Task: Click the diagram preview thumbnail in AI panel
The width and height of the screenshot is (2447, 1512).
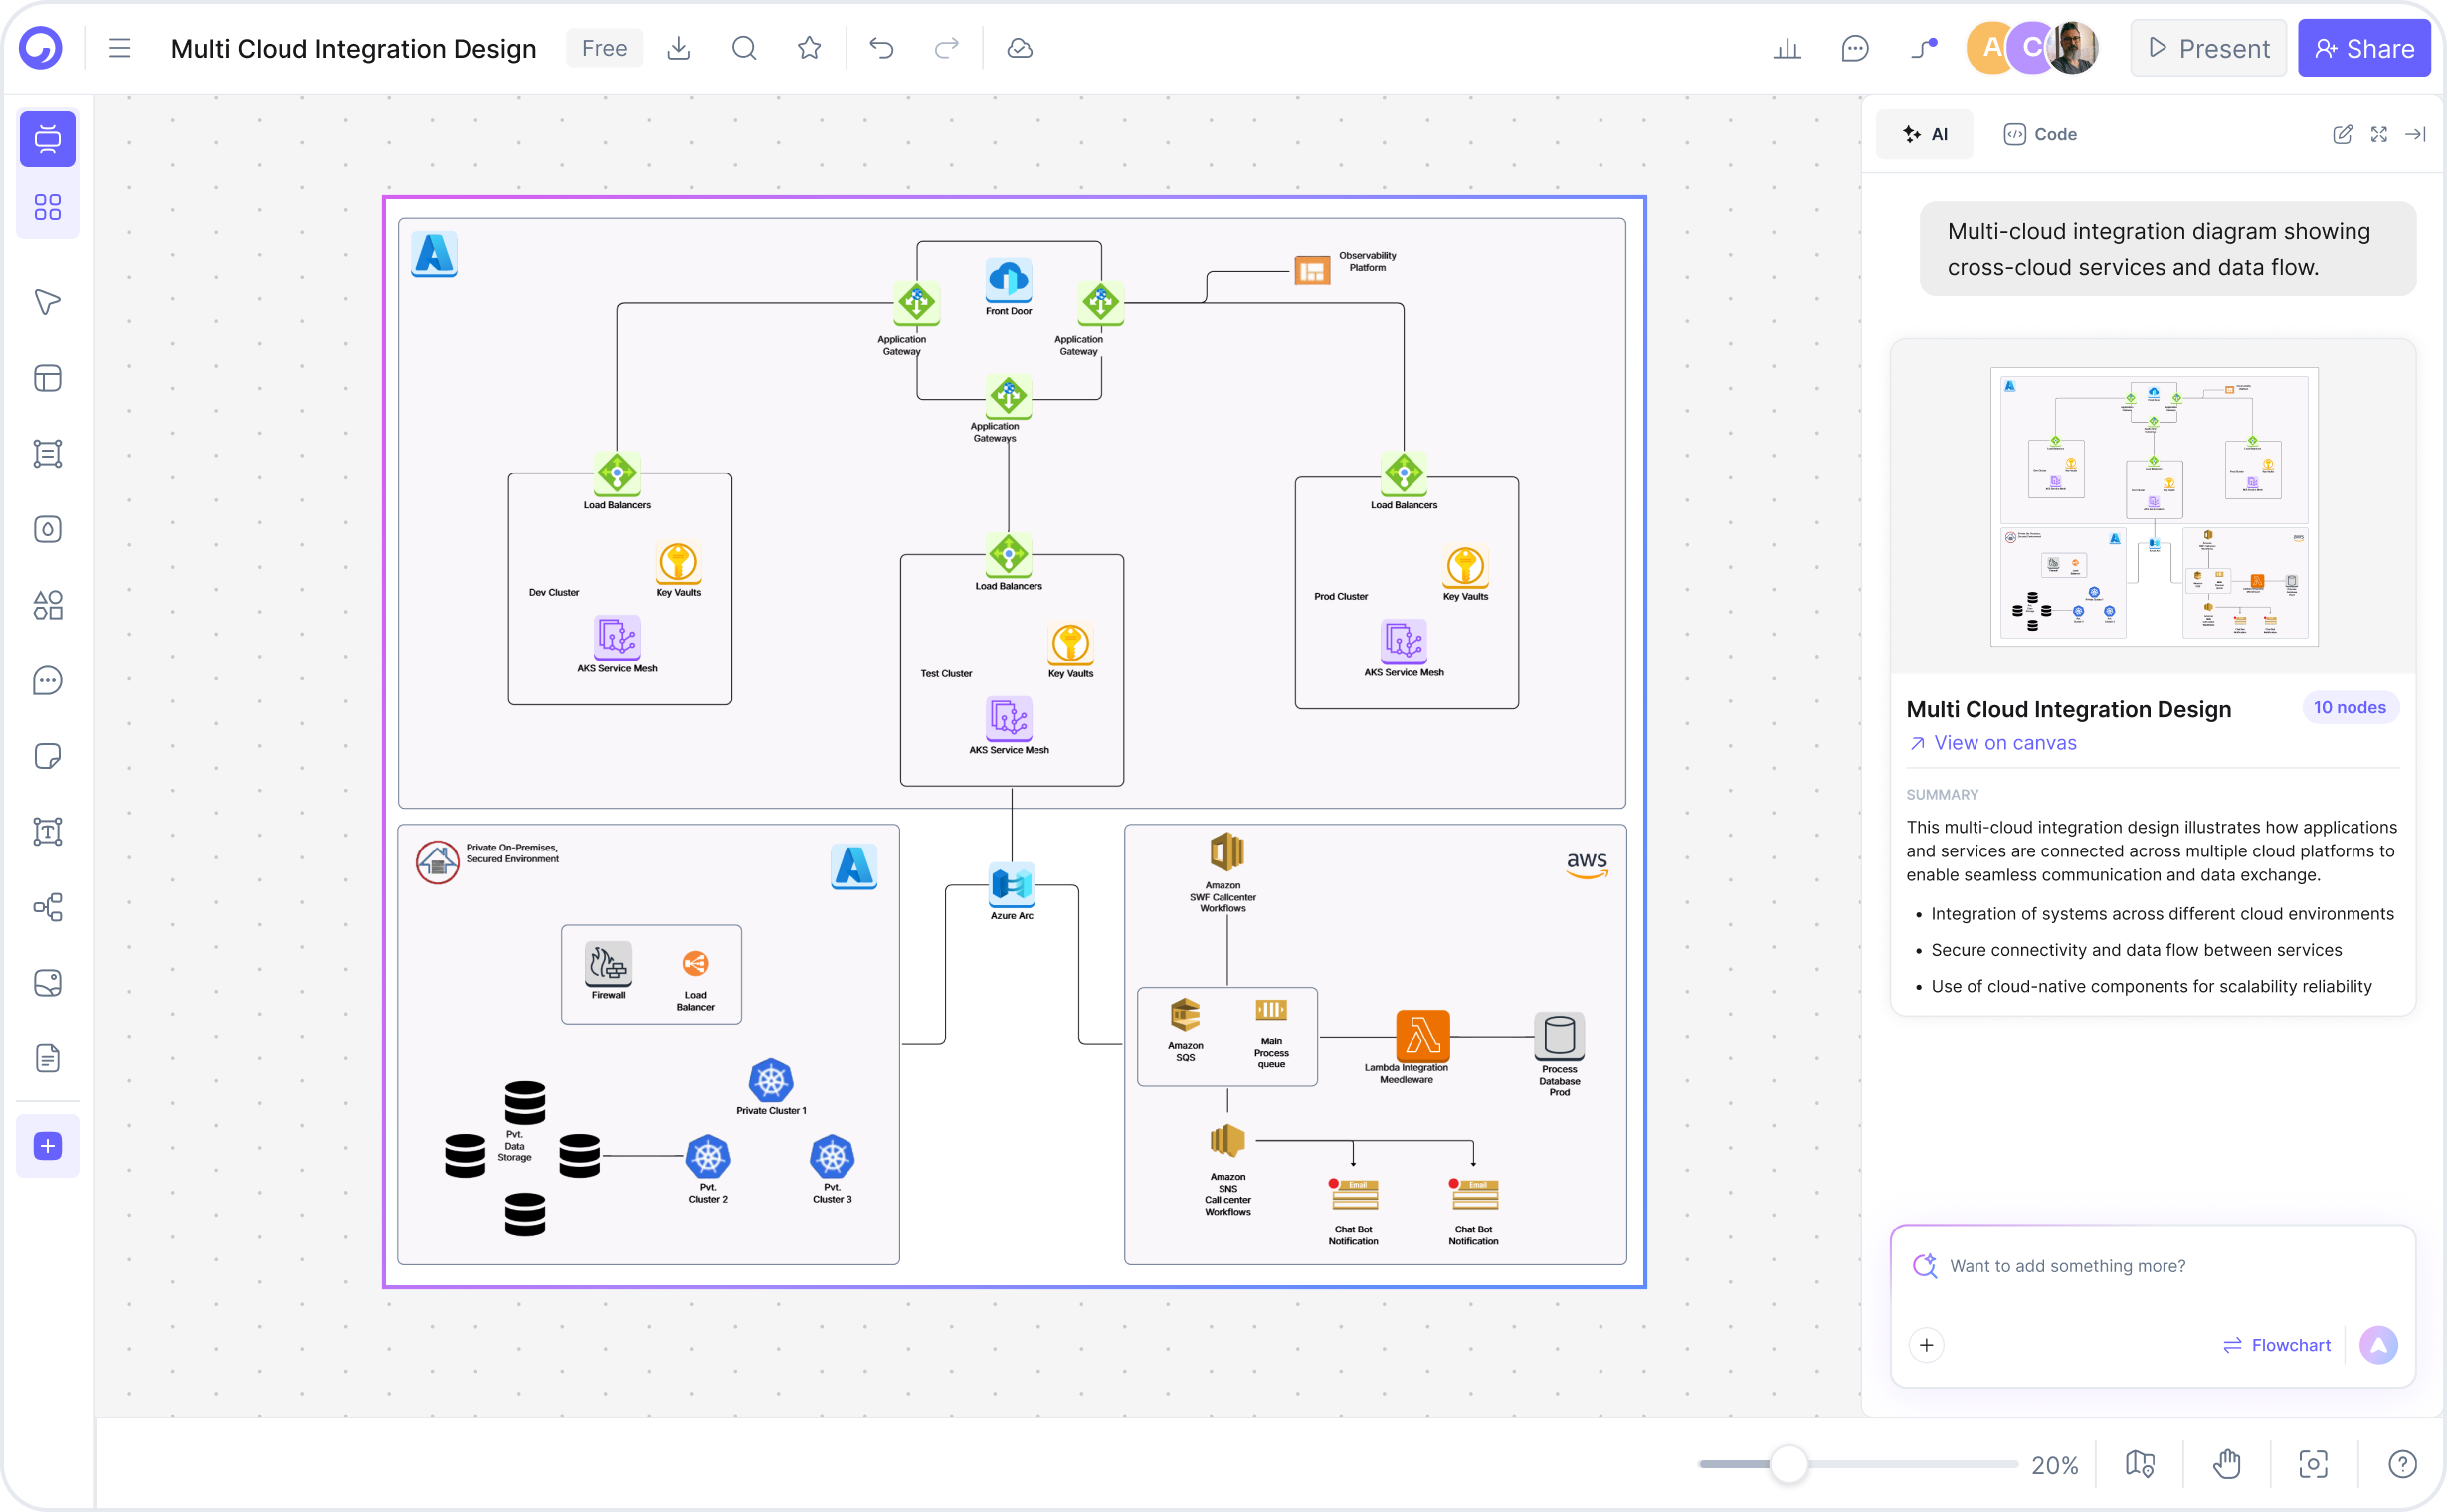Action: (x=2154, y=506)
